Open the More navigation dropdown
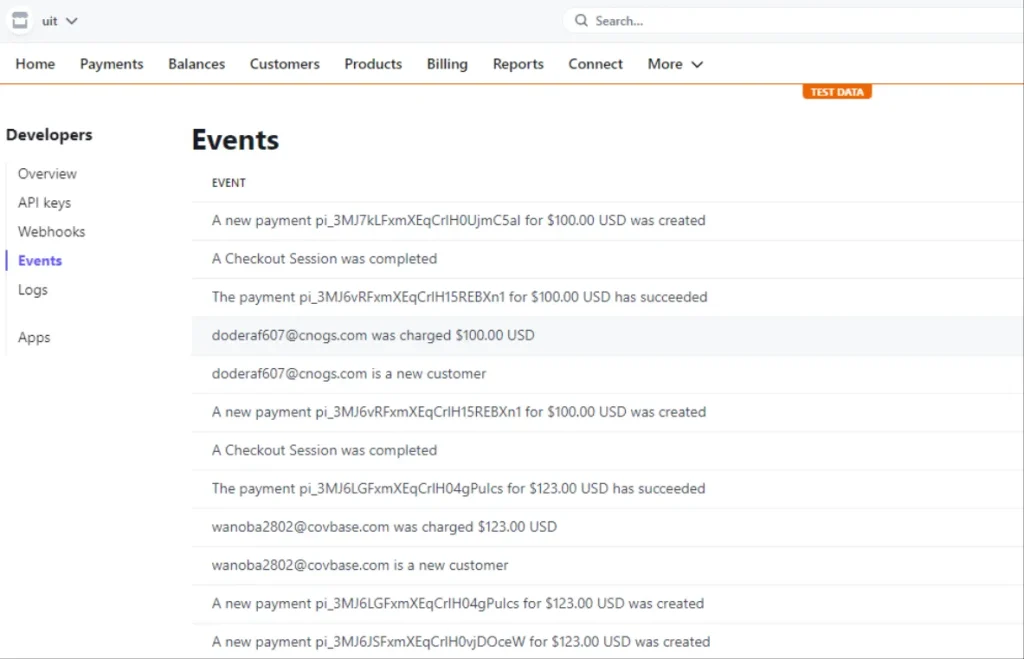Screen dimensions: 1024x659 [675, 64]
